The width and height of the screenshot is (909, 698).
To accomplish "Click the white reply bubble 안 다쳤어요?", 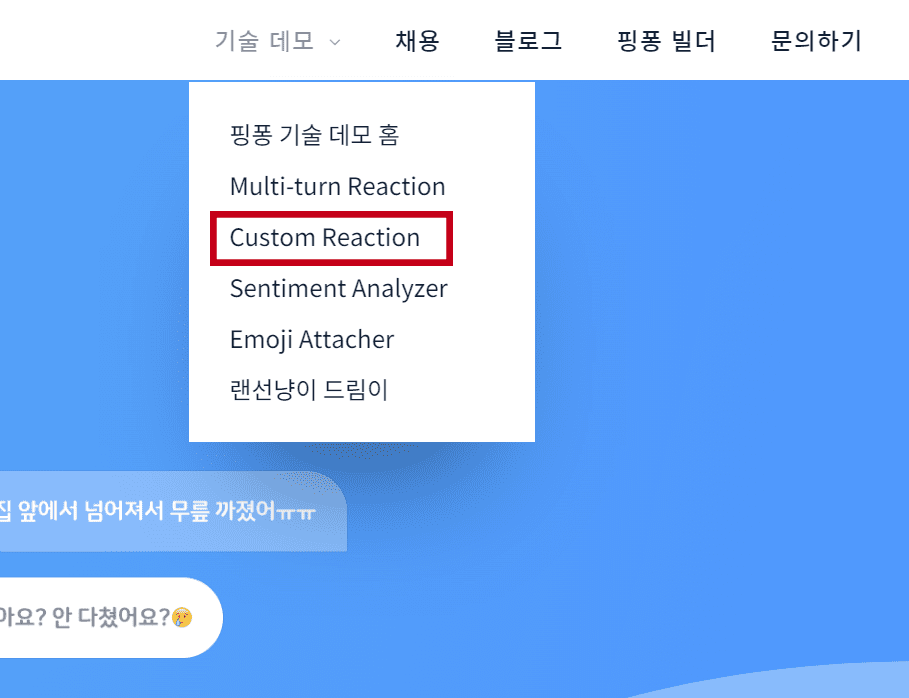I will [x=111, y=617].
